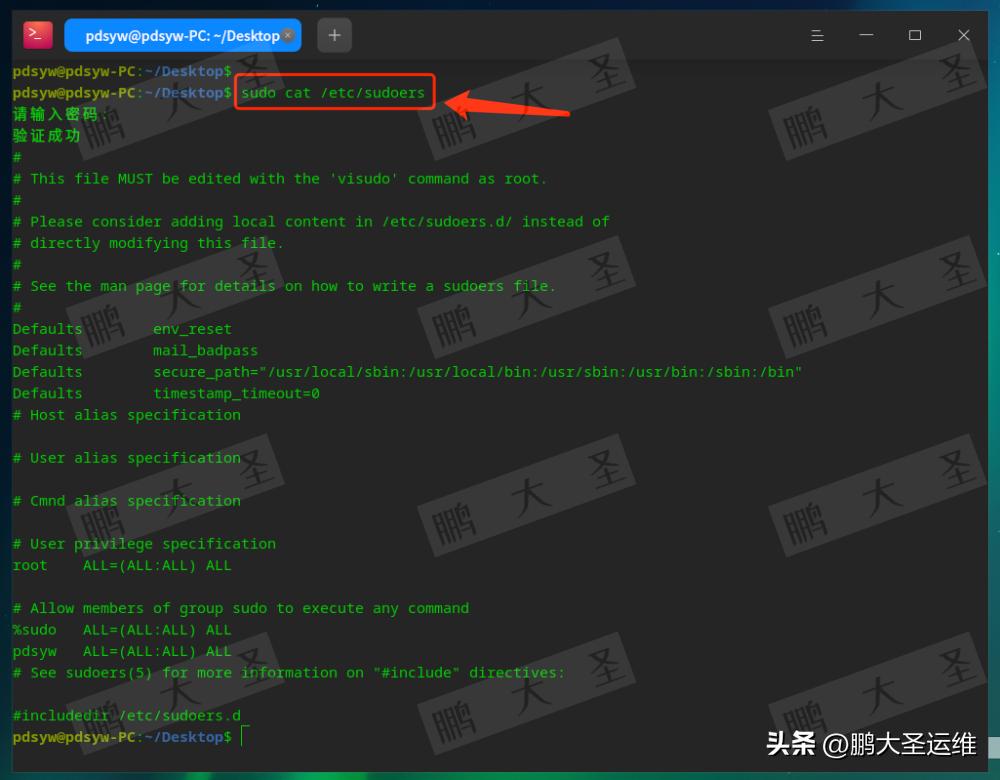Click the secure_path value text

477,372
